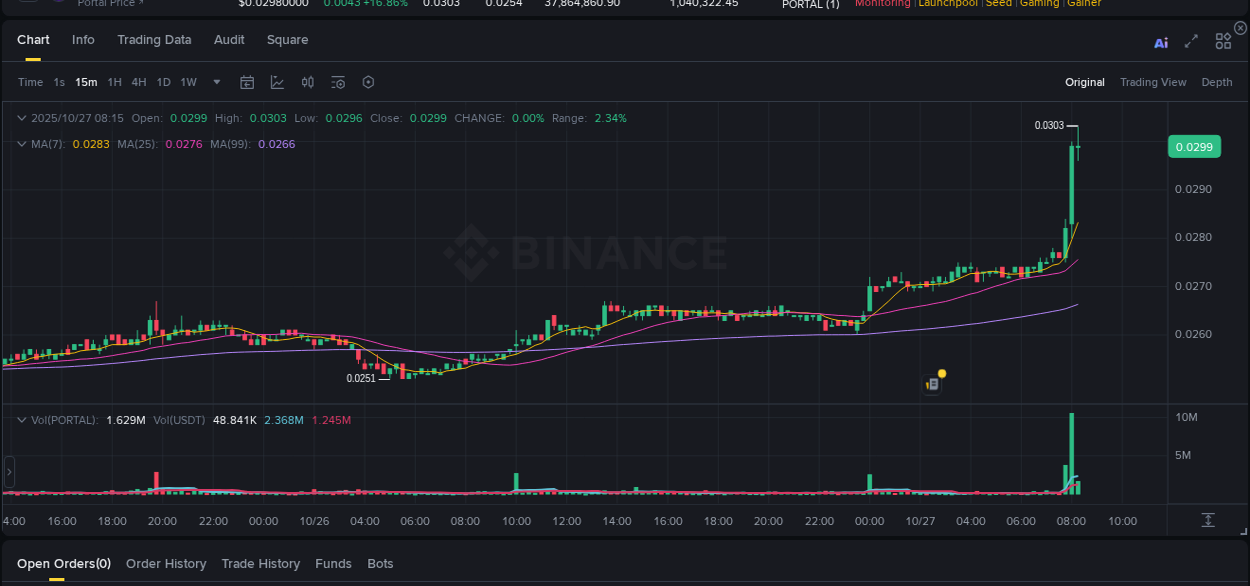Viewport: 1250px width, 586px height.
Task: Change the chart style type
Action: [x=277, y=82]
